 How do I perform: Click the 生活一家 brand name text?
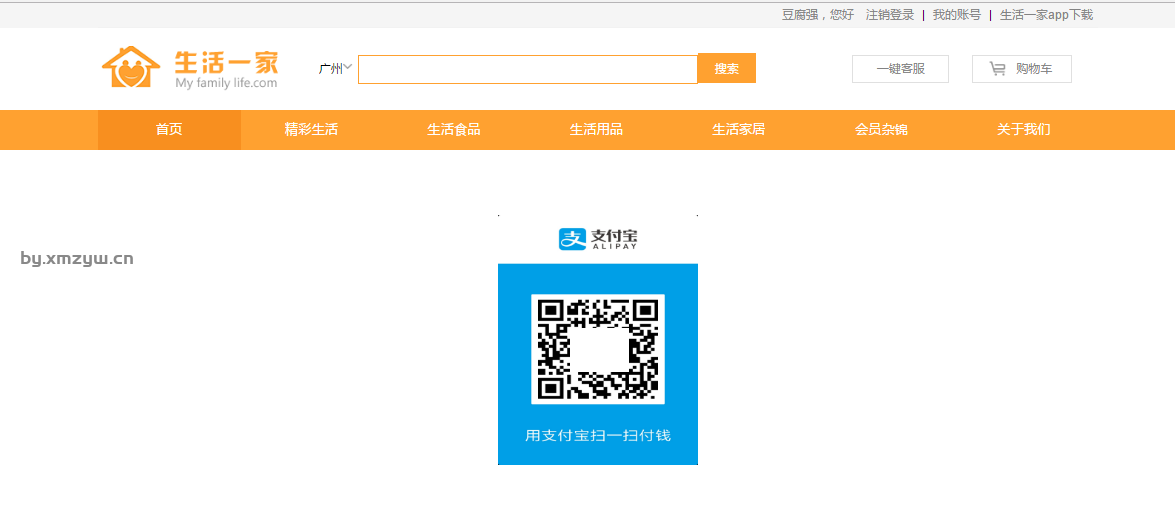226,61
